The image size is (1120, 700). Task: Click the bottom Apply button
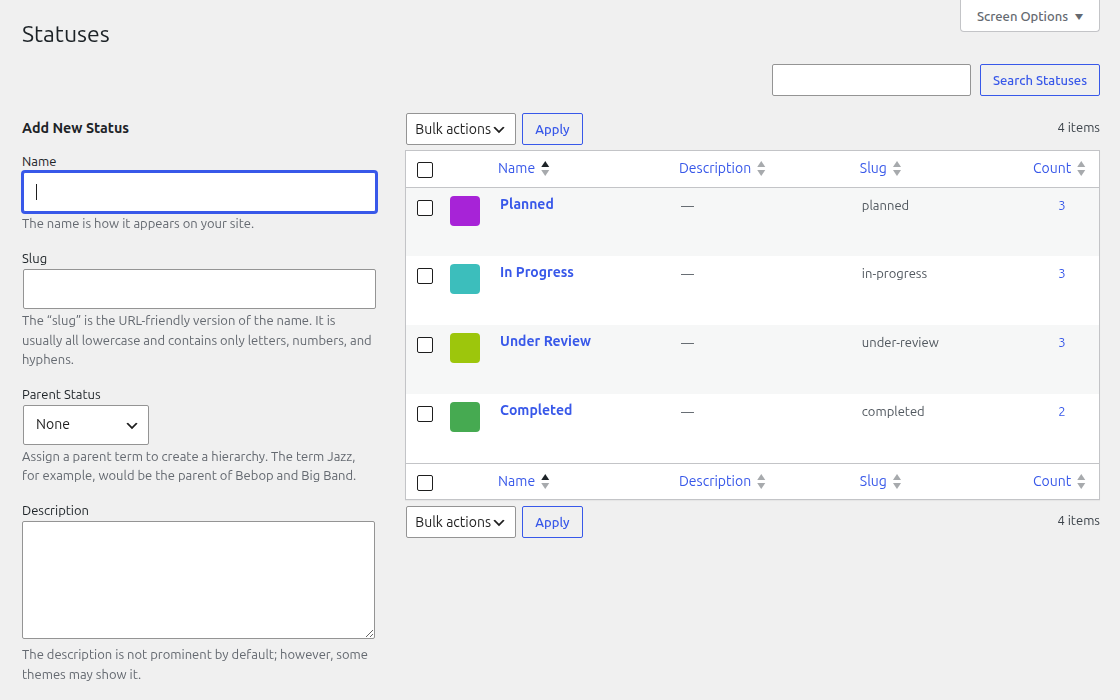click(552, 522)
